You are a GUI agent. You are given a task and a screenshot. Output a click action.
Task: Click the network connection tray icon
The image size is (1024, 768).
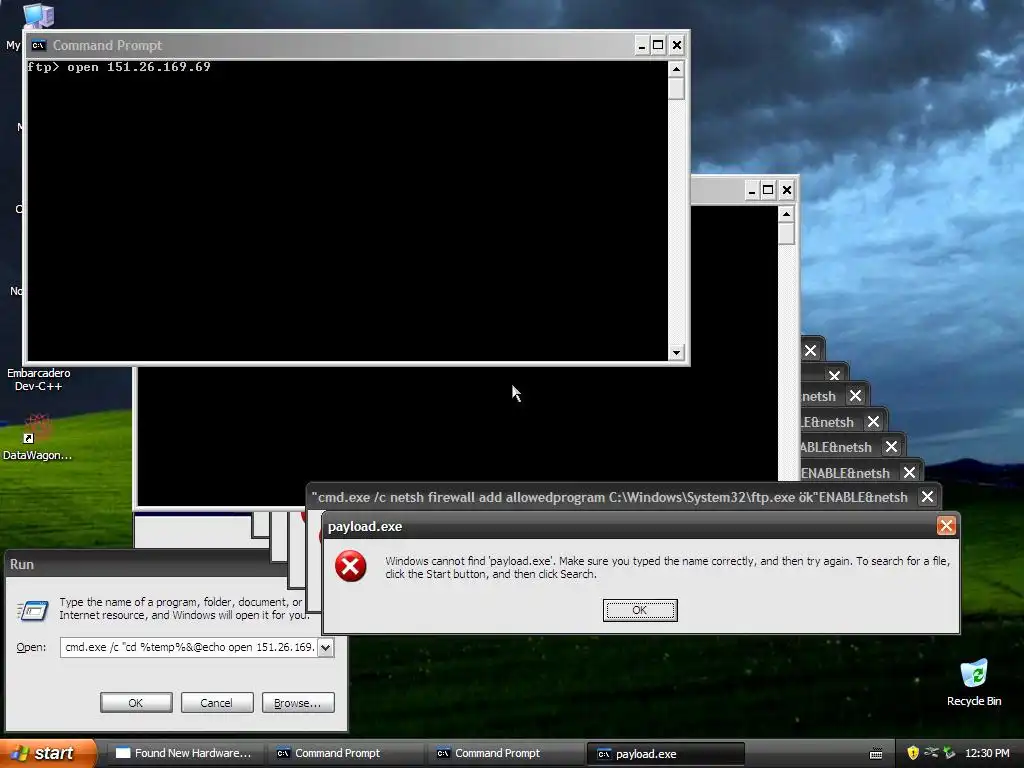click(x=931, y=753)
